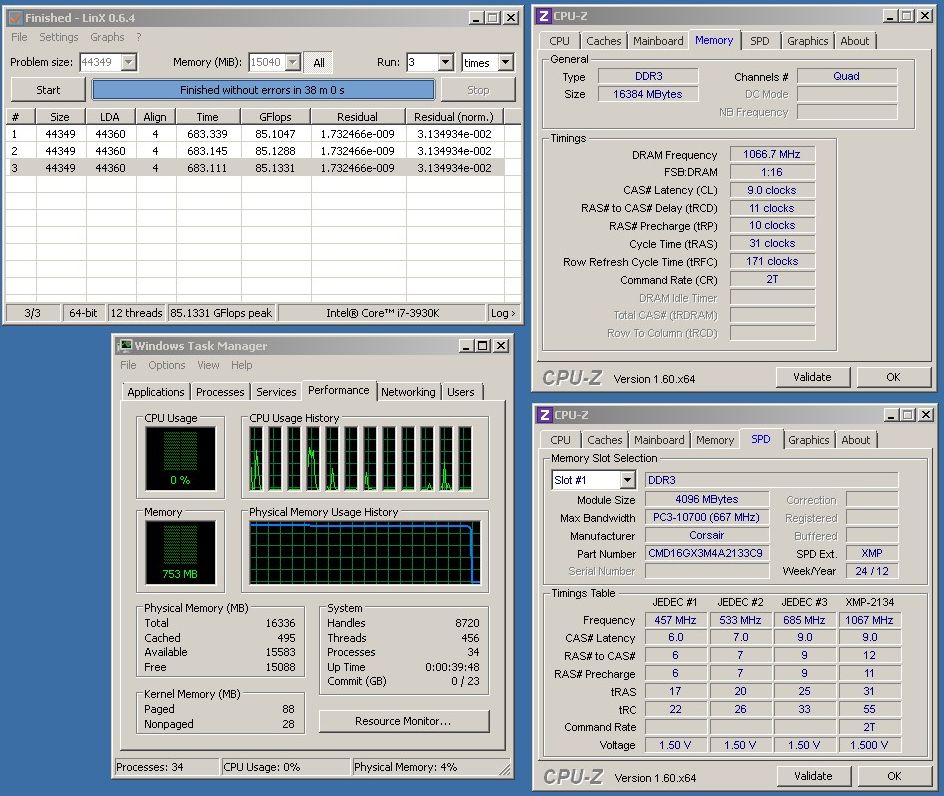Viewport: 944px width, 796px height.
Task: Click the CPU-Z icon in Memory window title
Action: click(x=544, y=16)
